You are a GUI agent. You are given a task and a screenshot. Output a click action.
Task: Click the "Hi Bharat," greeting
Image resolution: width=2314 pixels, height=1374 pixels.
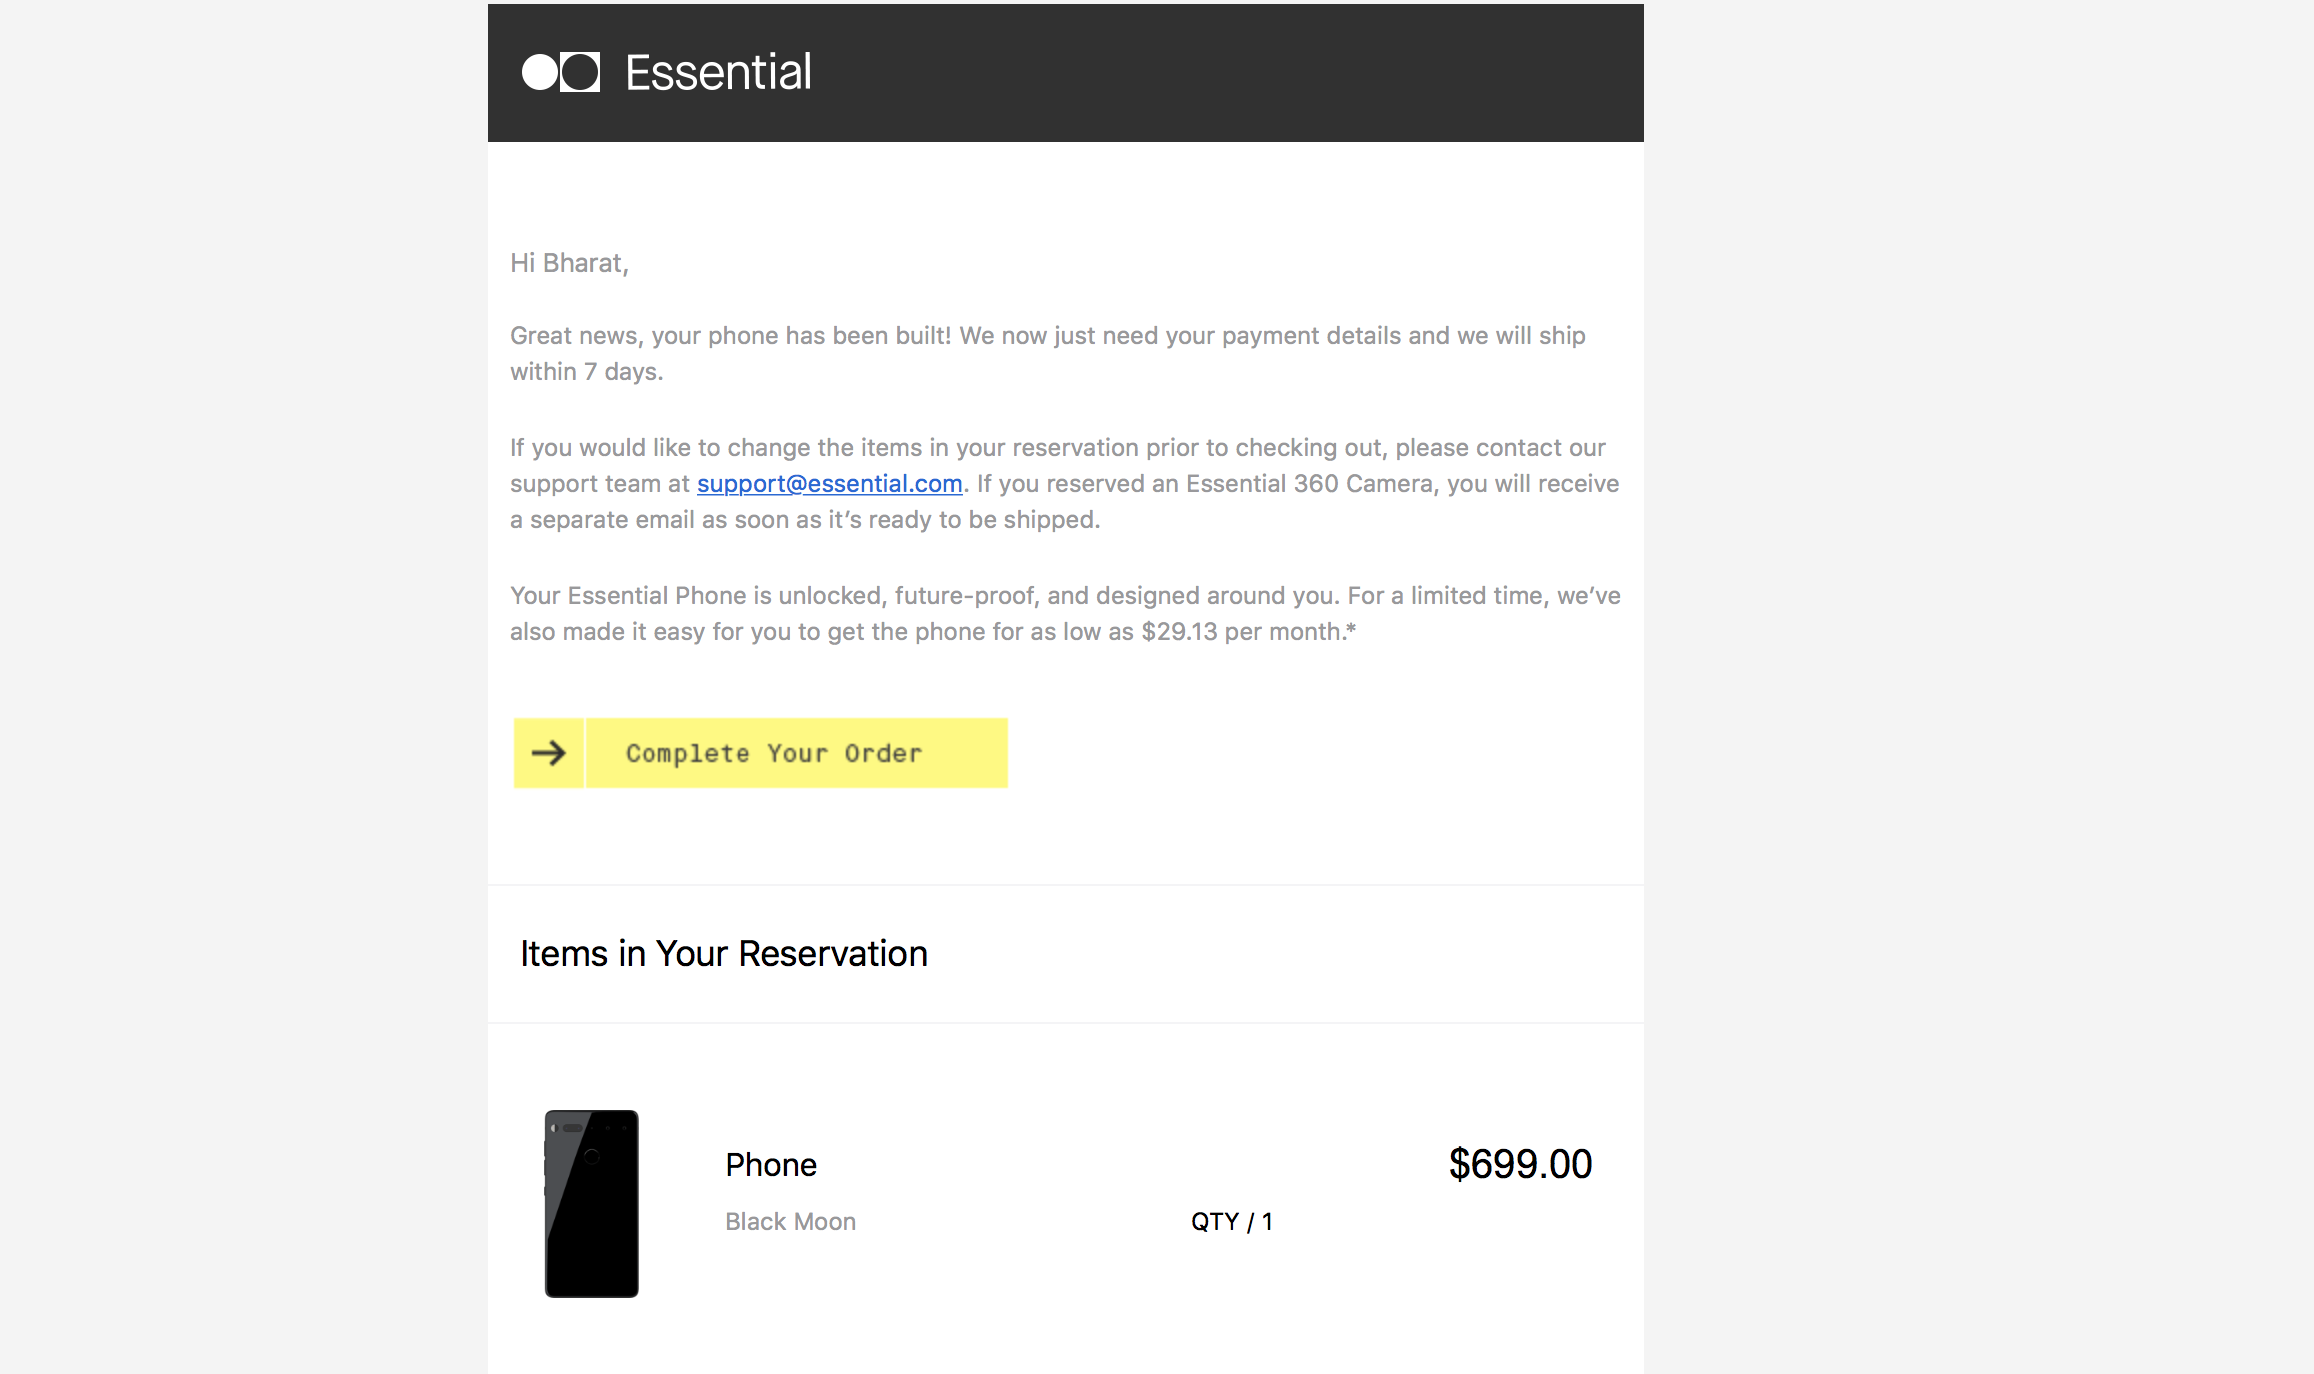(x=569, y=263)
